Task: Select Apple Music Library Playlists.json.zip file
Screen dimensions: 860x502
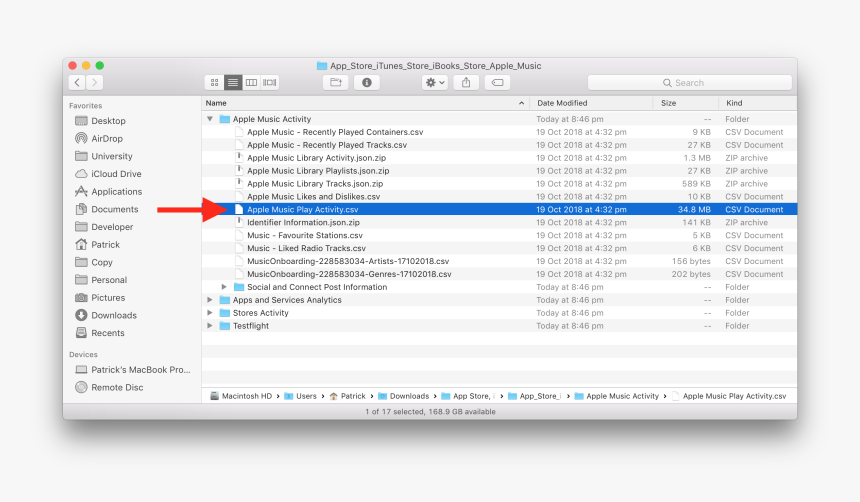Action: click(318, 171)
